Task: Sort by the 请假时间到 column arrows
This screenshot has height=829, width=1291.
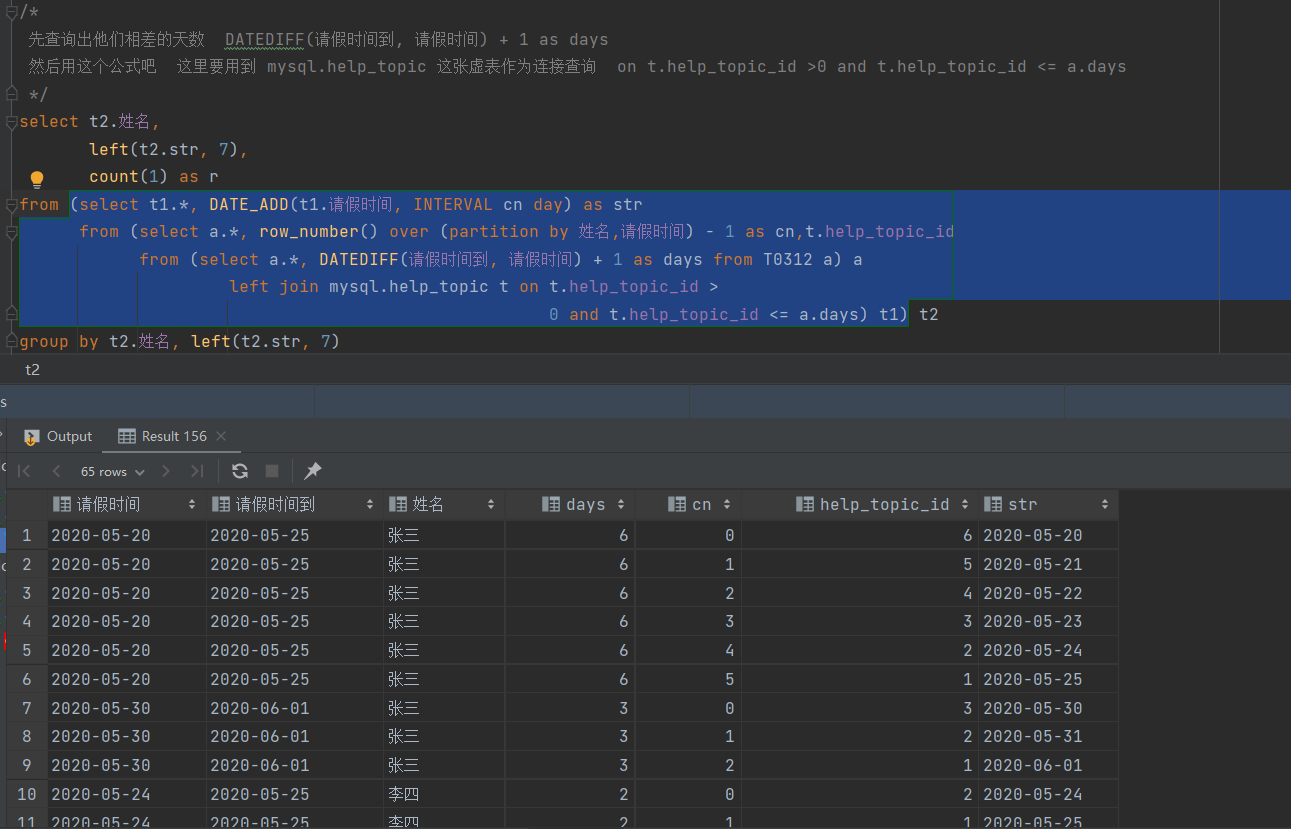Action: click(370, 505)
